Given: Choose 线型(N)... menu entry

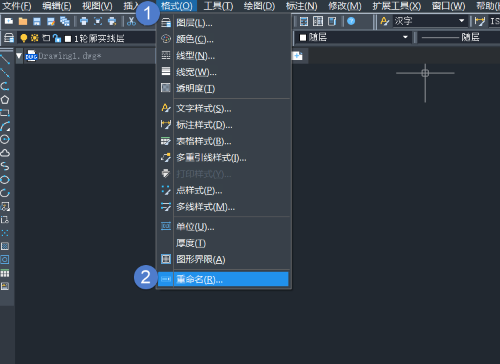Looking at the screenshot, I should click(x=223, y=56).
